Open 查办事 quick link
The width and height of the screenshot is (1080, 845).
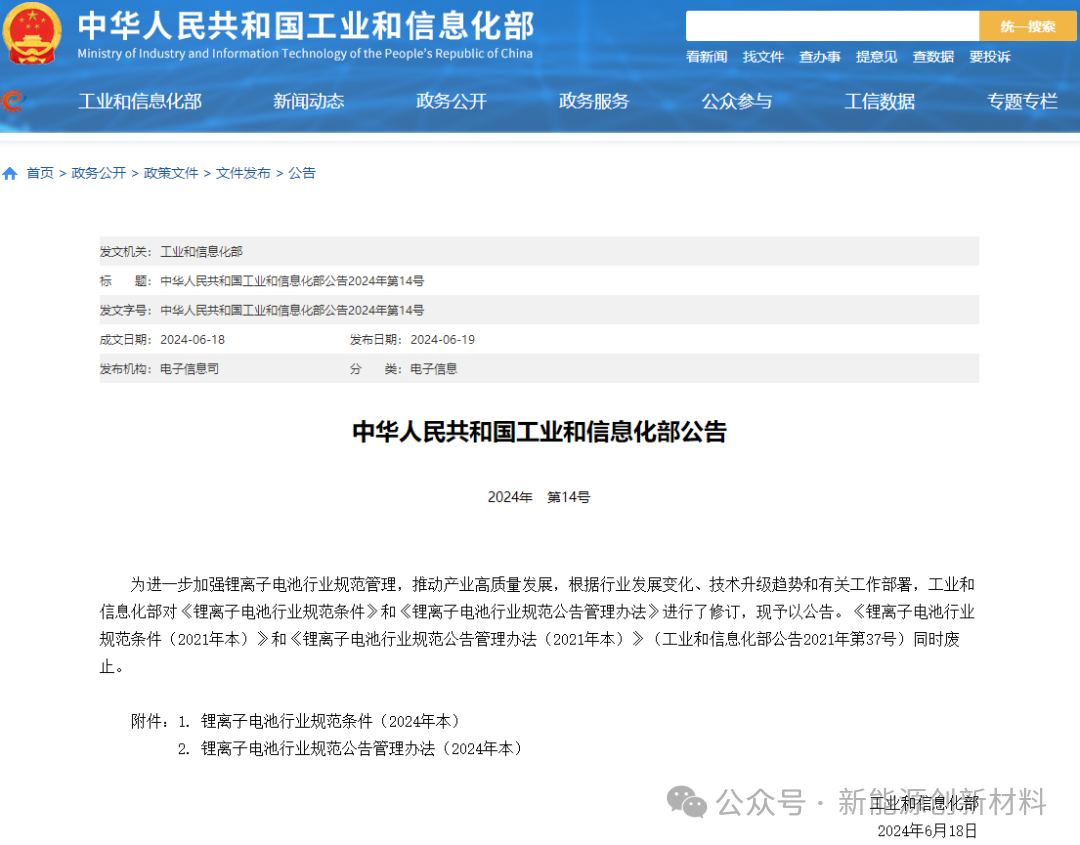pos(820,57)
